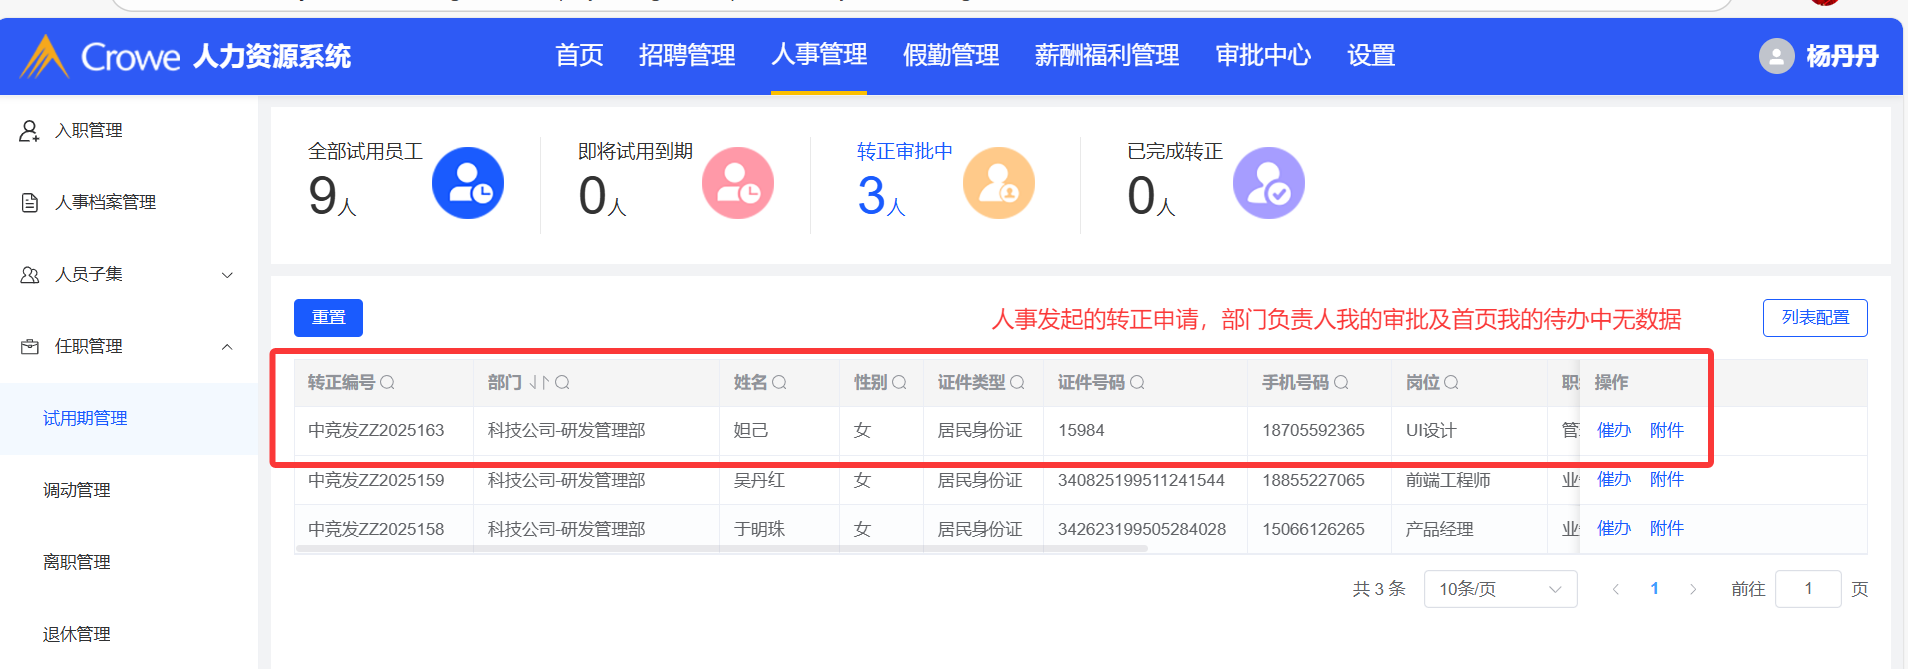This screenshot has height=669, width=1908.
Task: Click the 人员子集 people icon
Action: 30,275
